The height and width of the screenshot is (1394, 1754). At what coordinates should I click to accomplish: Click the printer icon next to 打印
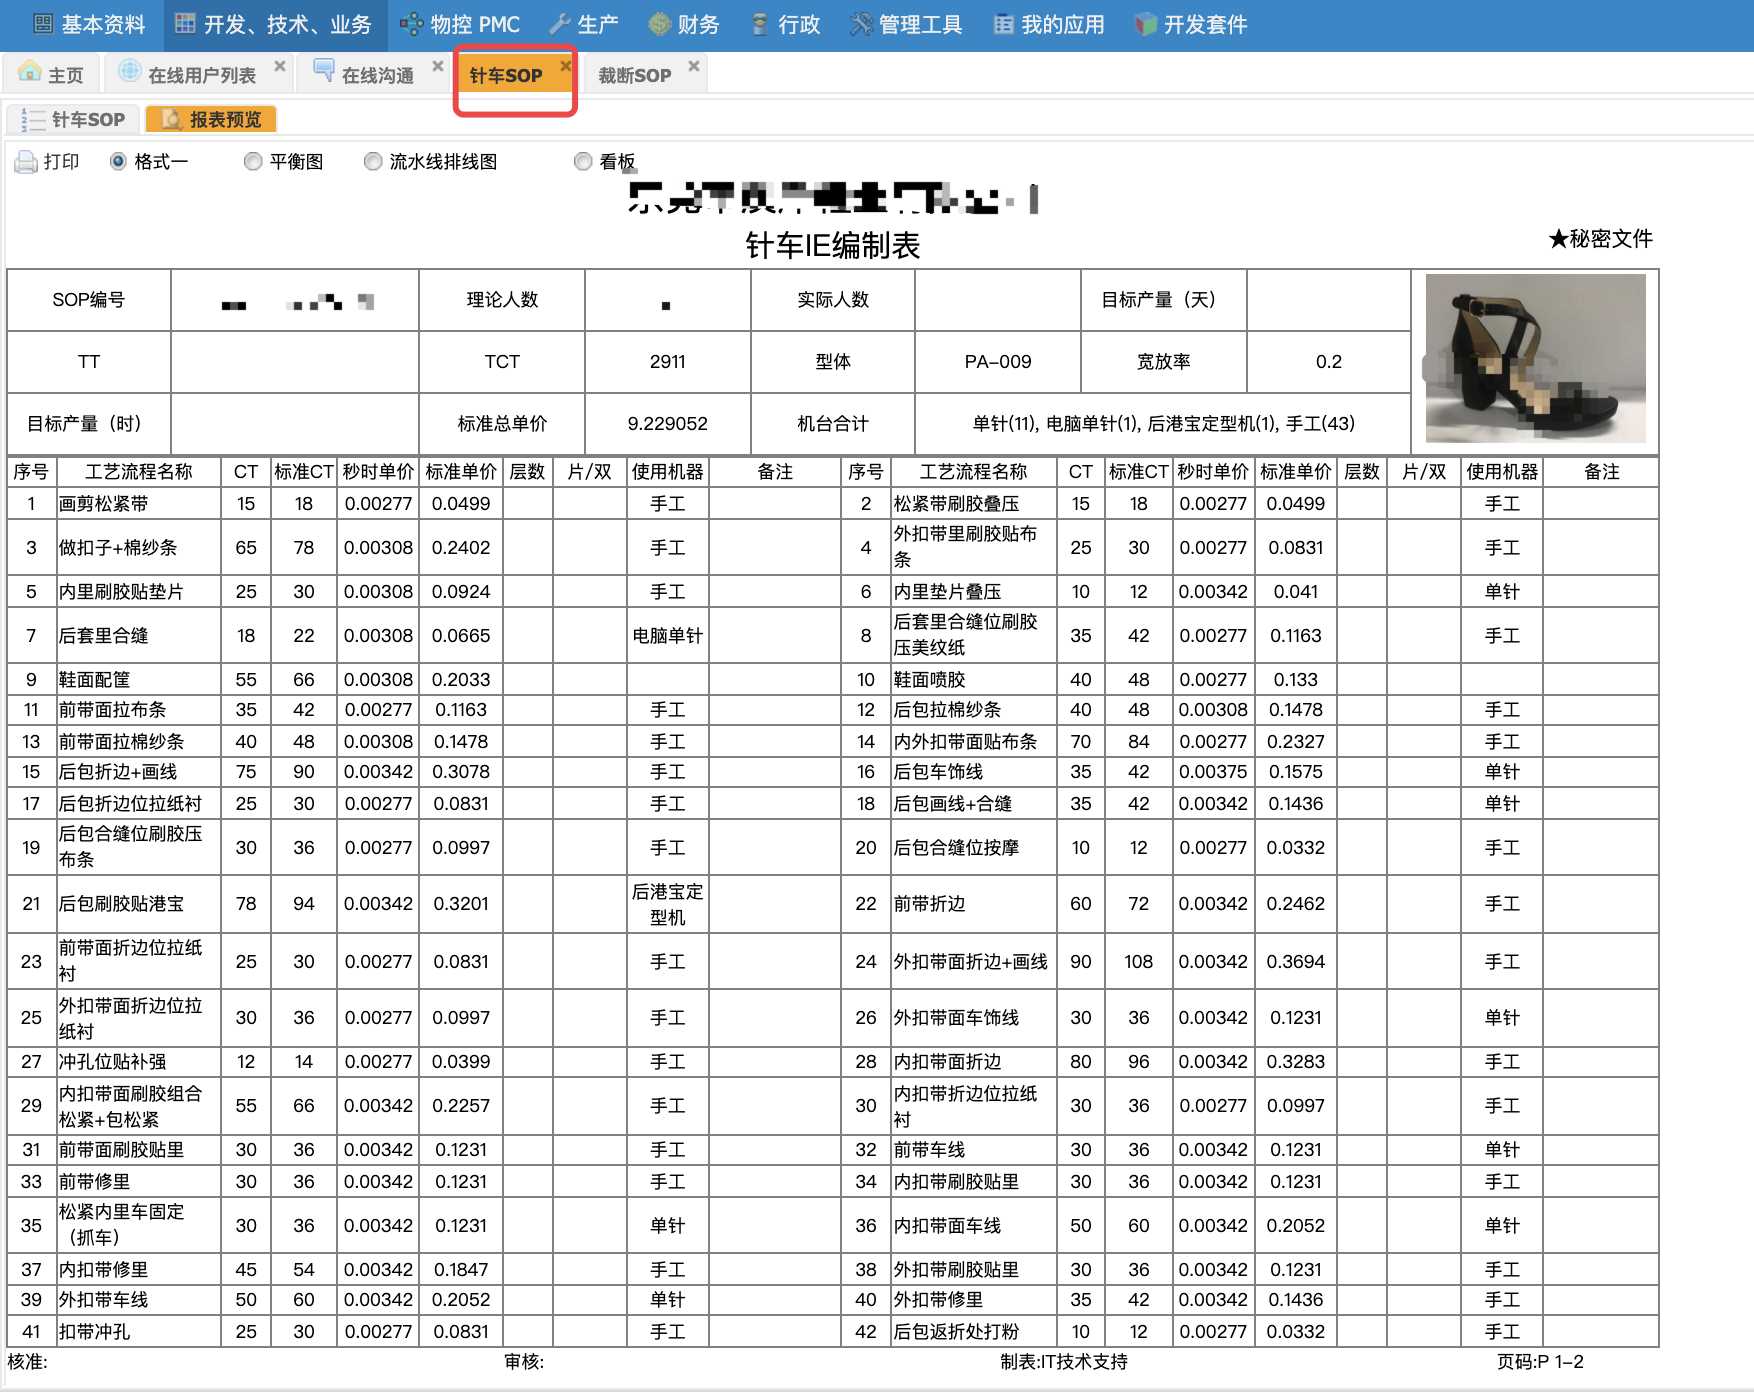pos(26,162)
